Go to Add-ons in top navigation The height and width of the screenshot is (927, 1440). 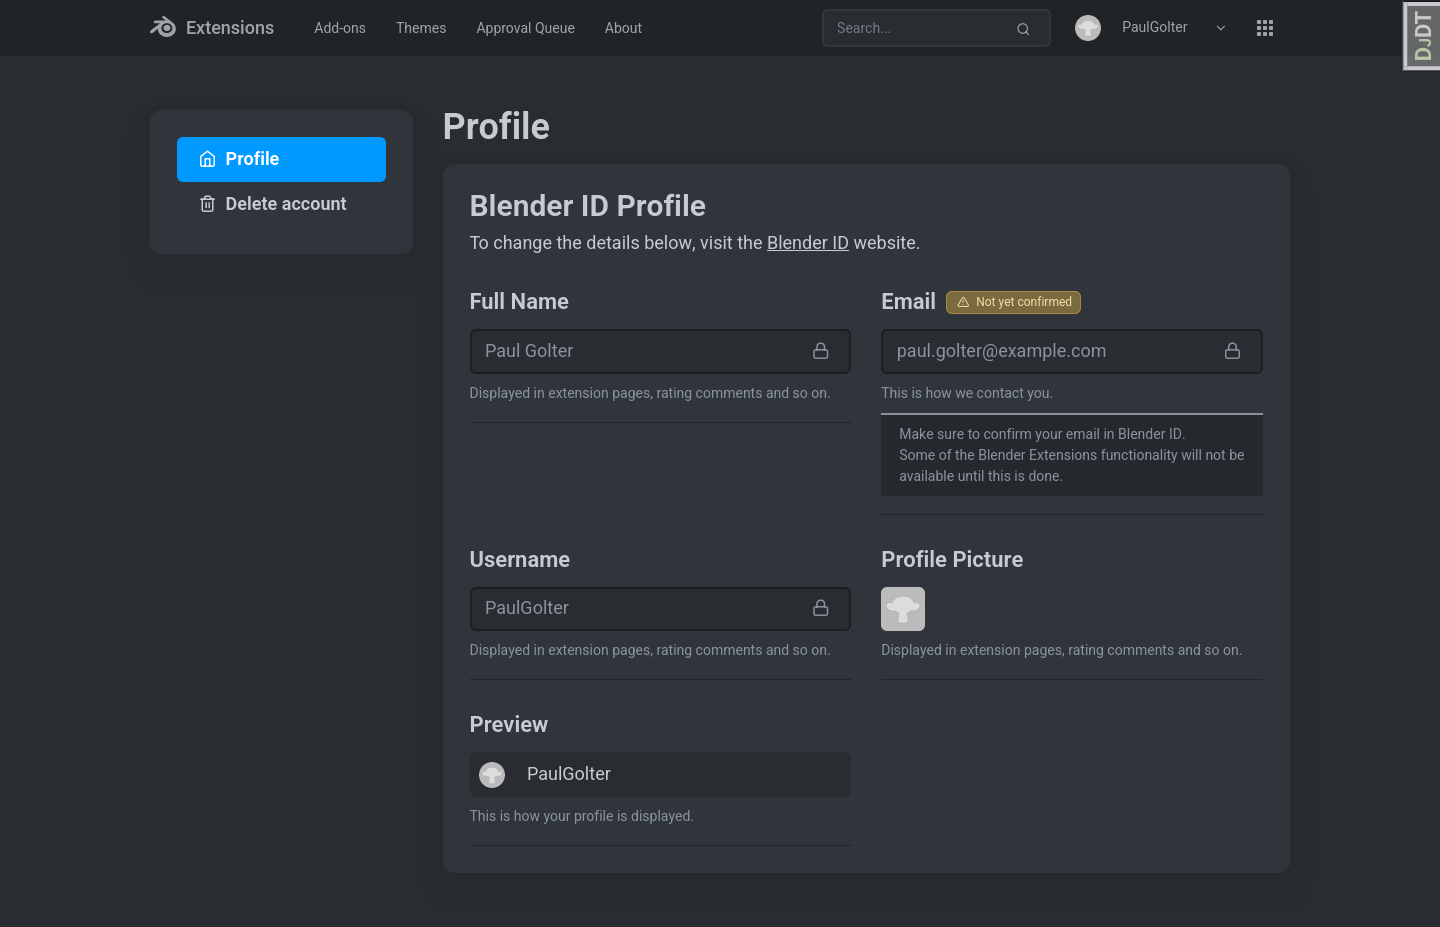pos(340,28)
